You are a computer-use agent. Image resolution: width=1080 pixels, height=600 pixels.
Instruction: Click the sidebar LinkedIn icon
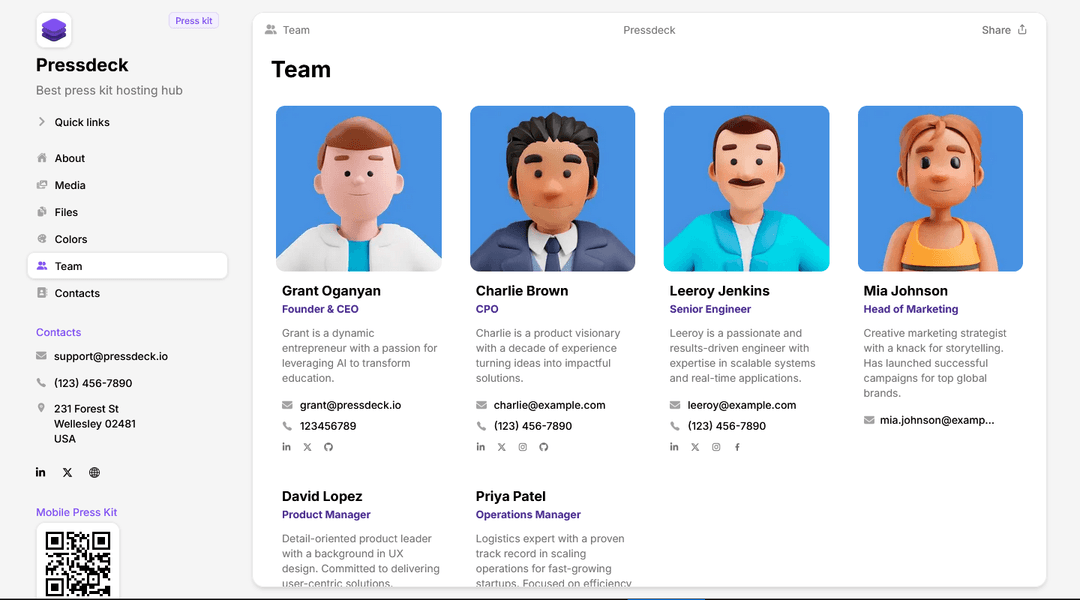[41, 472]
